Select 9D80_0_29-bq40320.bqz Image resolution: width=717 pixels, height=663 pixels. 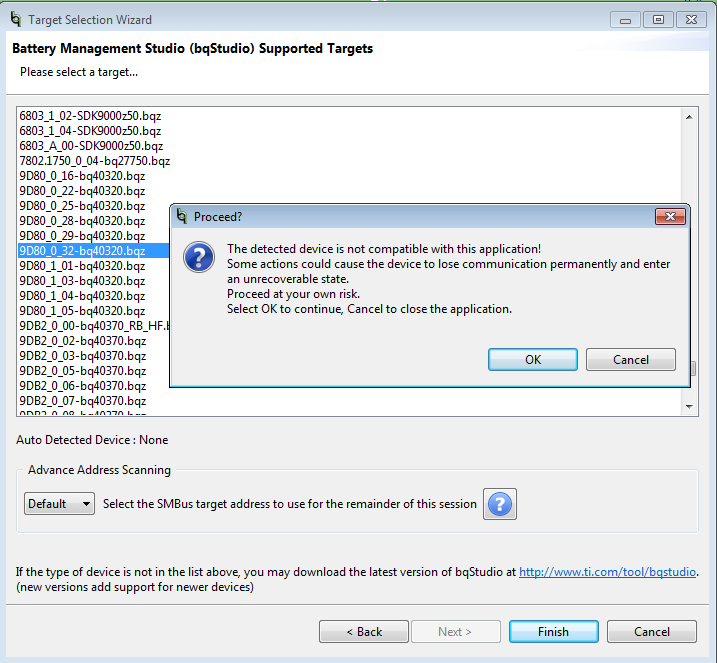coord(82,236)
